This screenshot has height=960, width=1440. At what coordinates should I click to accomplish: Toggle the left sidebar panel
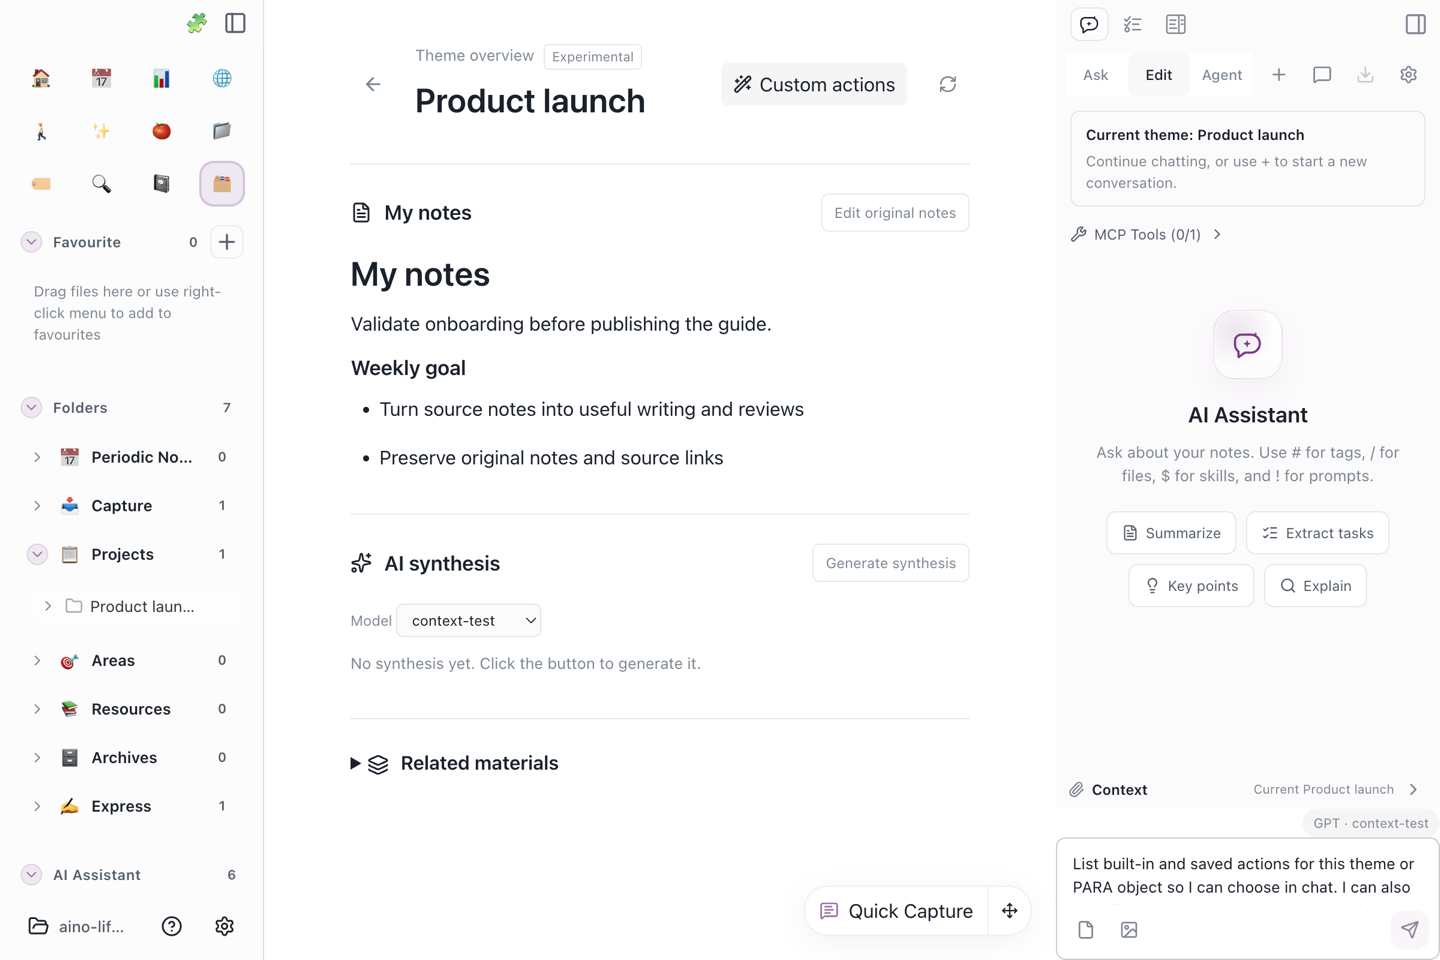(x=235, y=23)
